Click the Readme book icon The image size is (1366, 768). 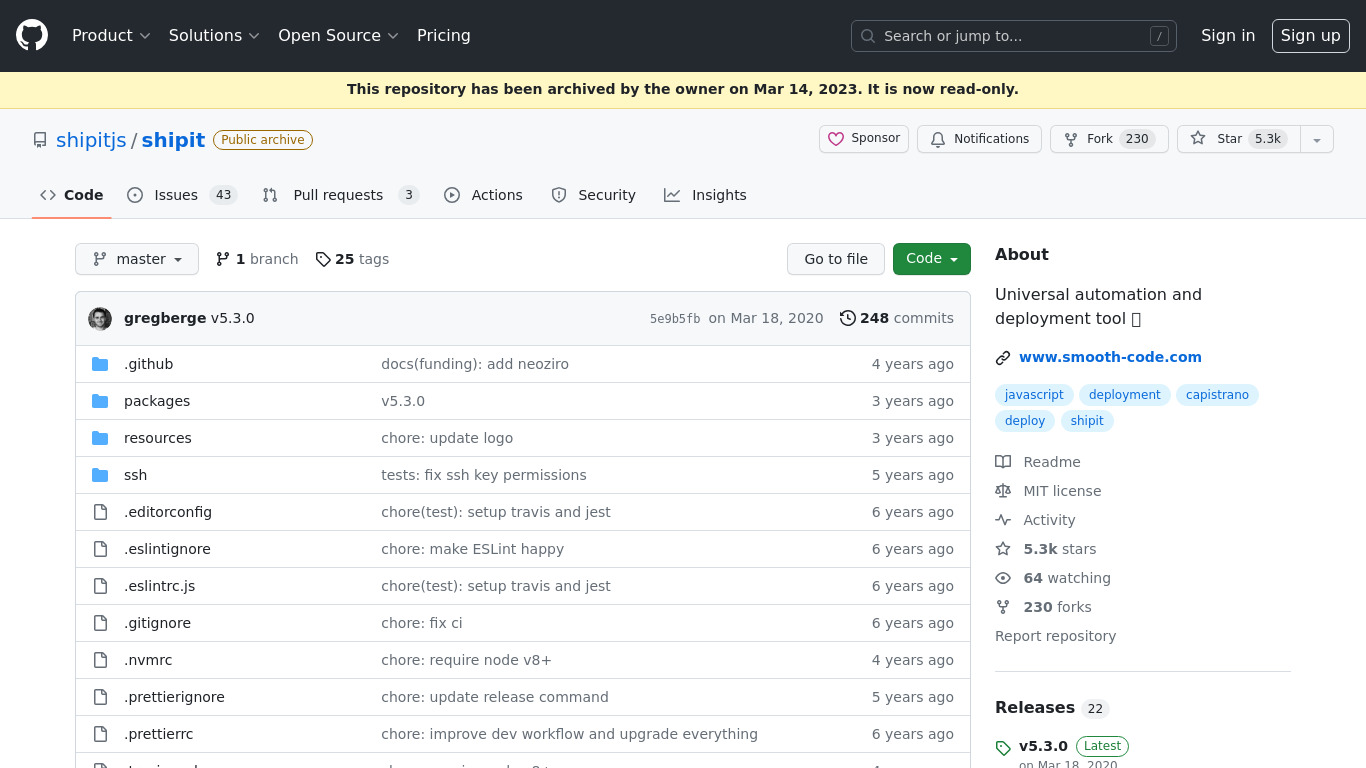tap(1003, 462)
